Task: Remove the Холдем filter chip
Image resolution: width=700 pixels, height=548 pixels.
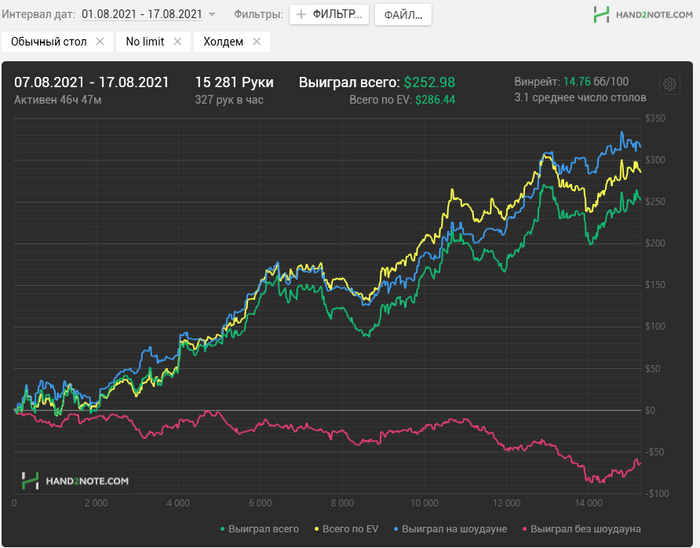Action: pyautogui.click(x=256, y=42)
